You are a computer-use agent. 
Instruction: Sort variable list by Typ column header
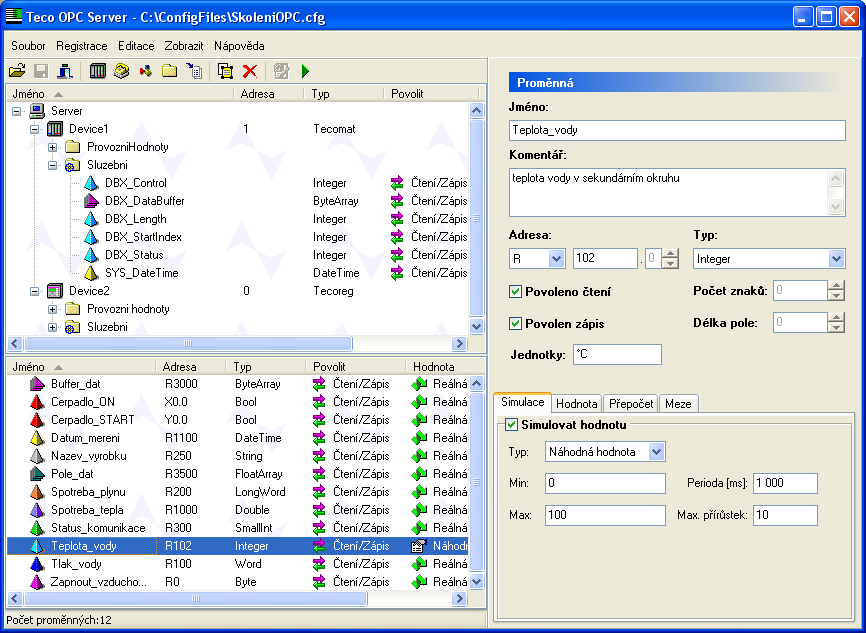pos(242,367)
